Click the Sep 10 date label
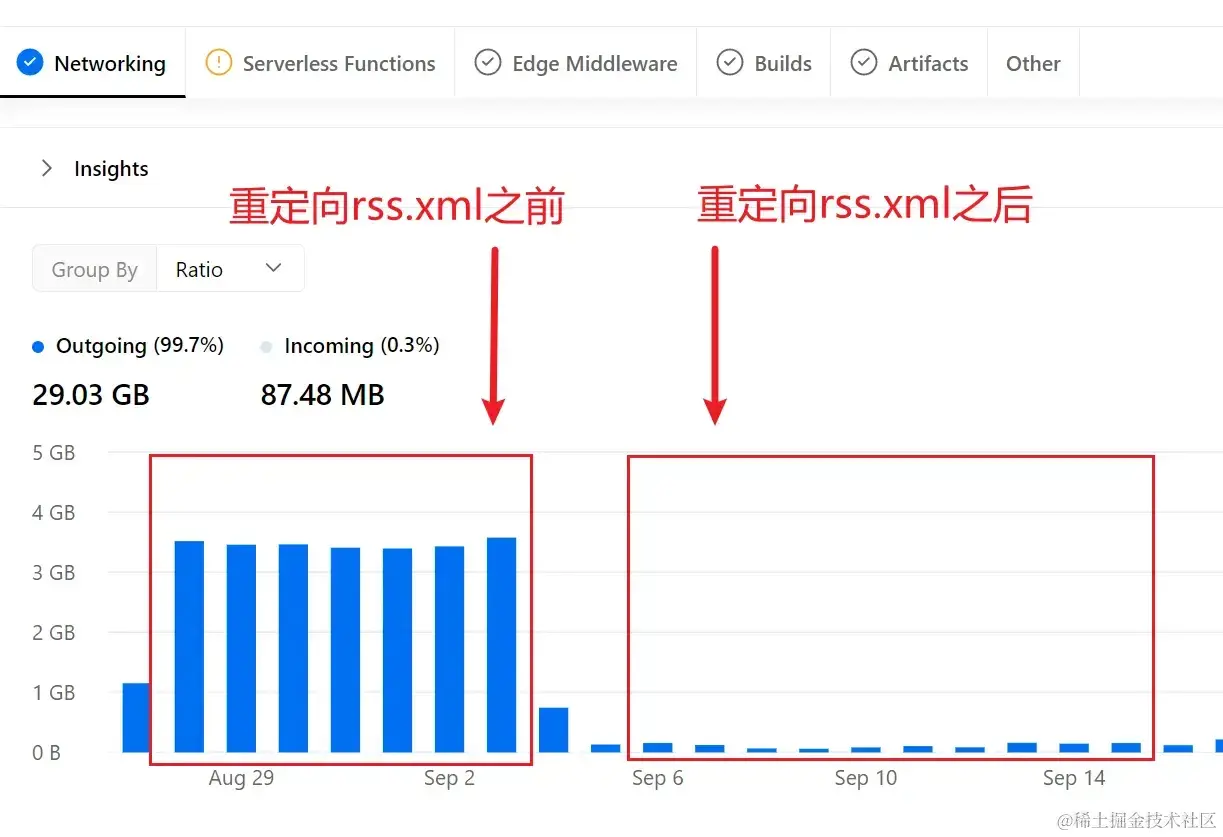 (866, 778)
